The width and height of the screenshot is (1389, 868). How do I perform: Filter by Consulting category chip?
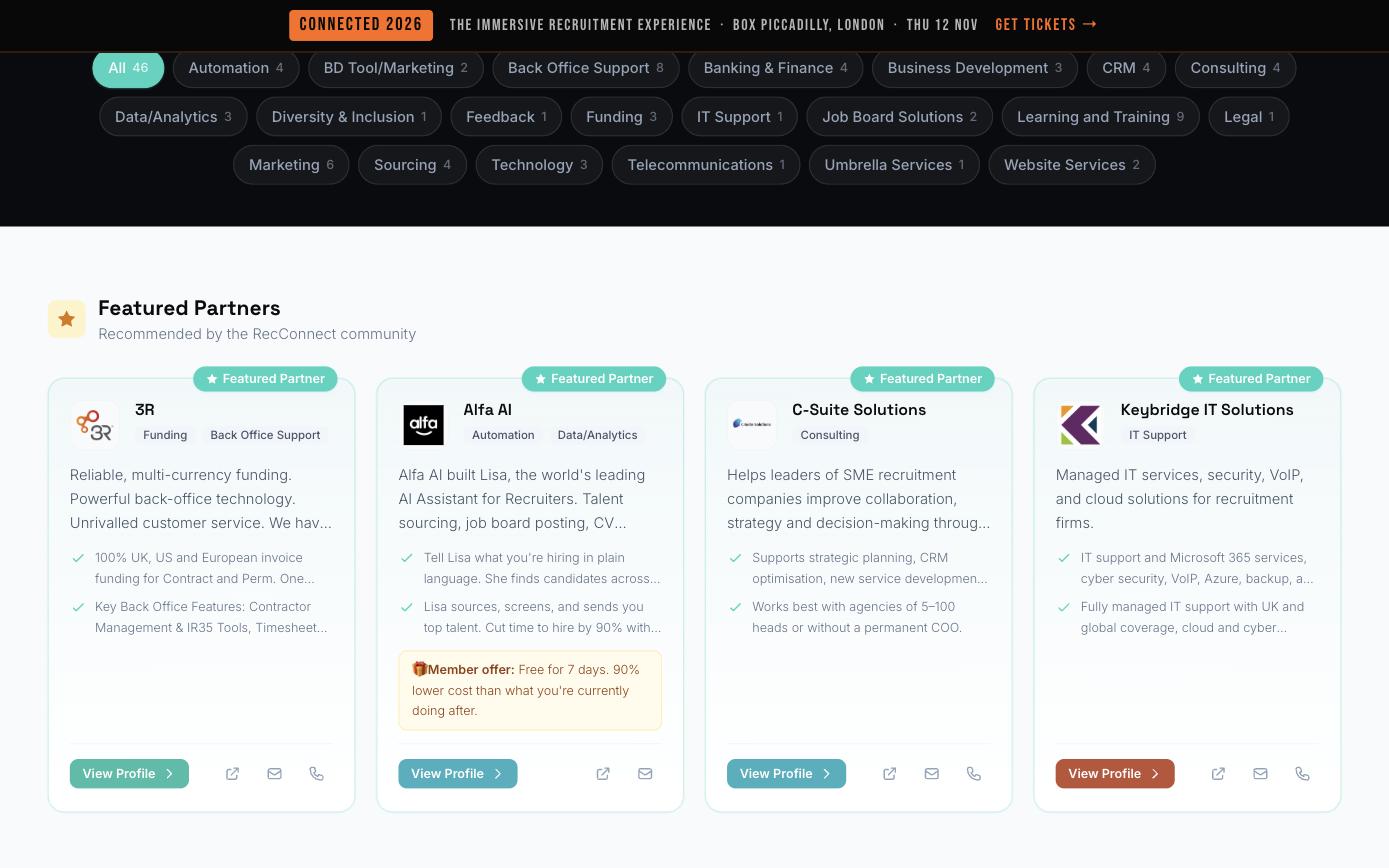1236,68
